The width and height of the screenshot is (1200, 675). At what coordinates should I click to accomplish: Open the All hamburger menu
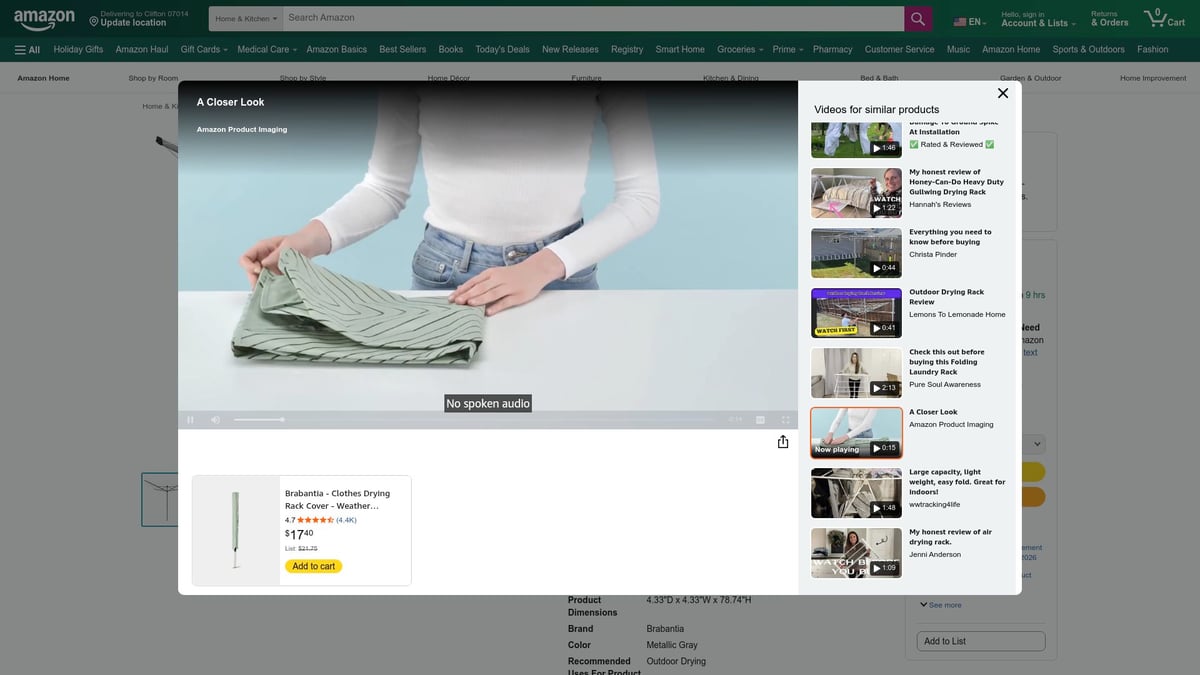click(27, 49)
